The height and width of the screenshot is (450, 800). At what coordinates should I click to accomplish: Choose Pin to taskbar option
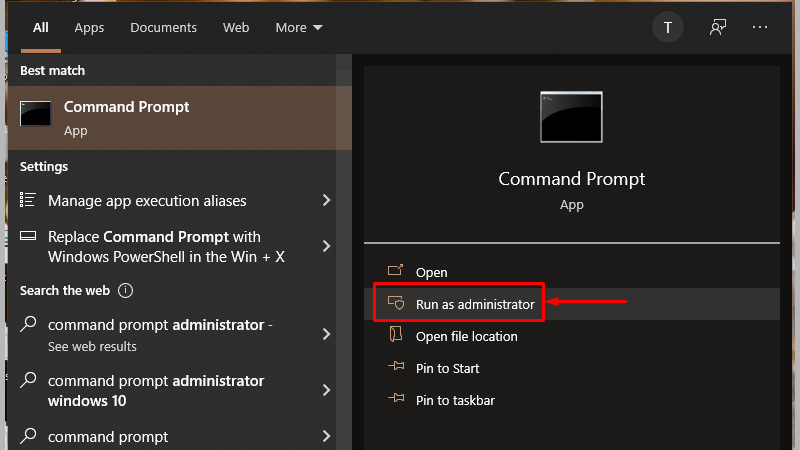point(455,400)
